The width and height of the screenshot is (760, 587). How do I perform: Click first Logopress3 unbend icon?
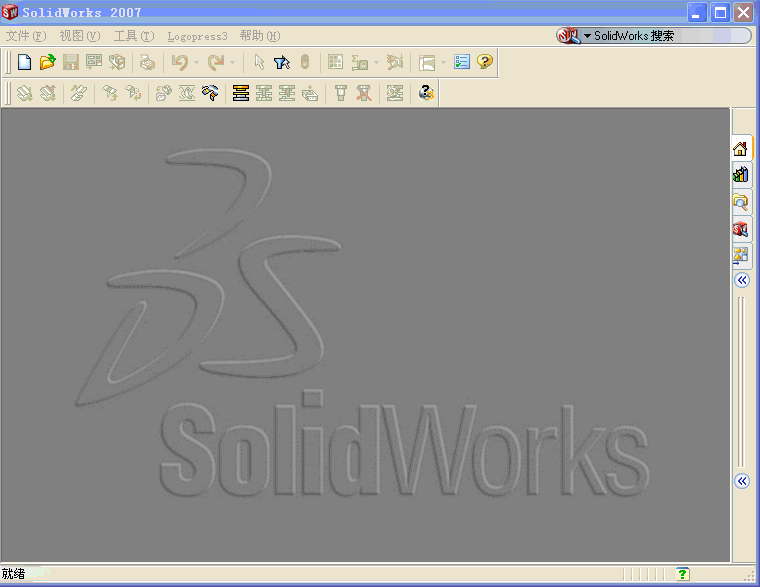(25, 93)
